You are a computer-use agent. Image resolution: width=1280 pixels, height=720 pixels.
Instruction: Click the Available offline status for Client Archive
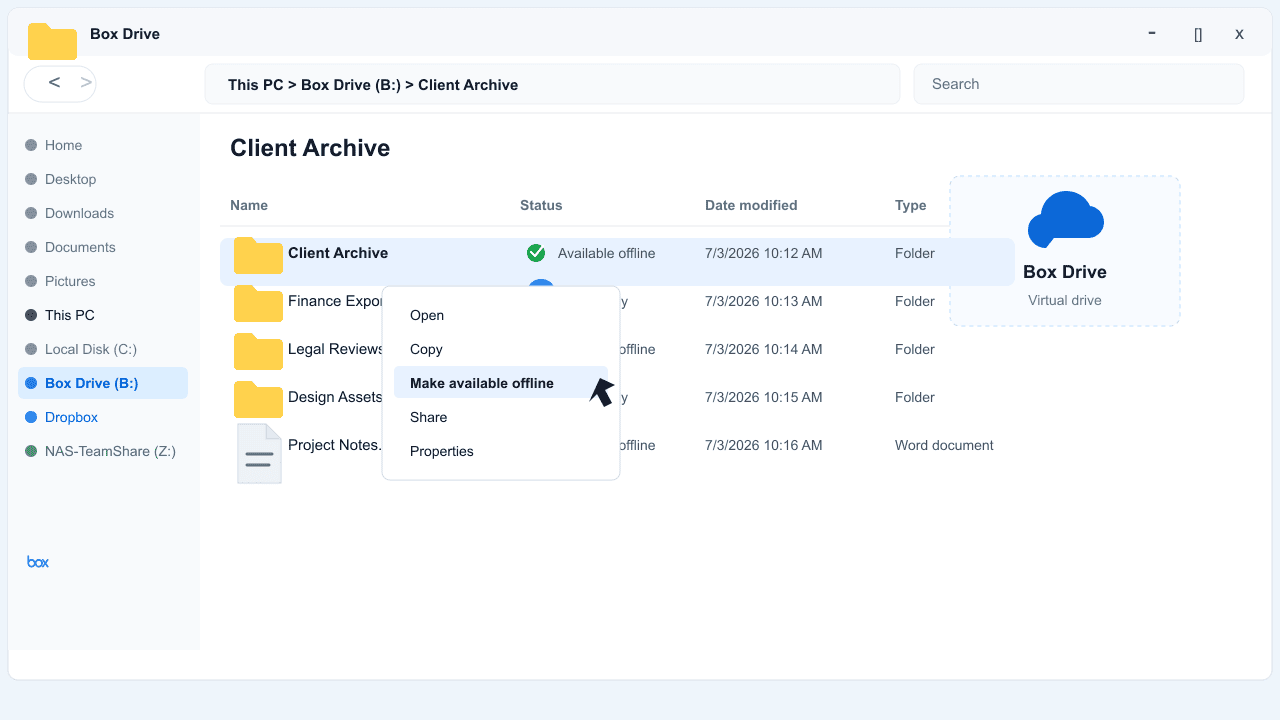click(607, 253)
